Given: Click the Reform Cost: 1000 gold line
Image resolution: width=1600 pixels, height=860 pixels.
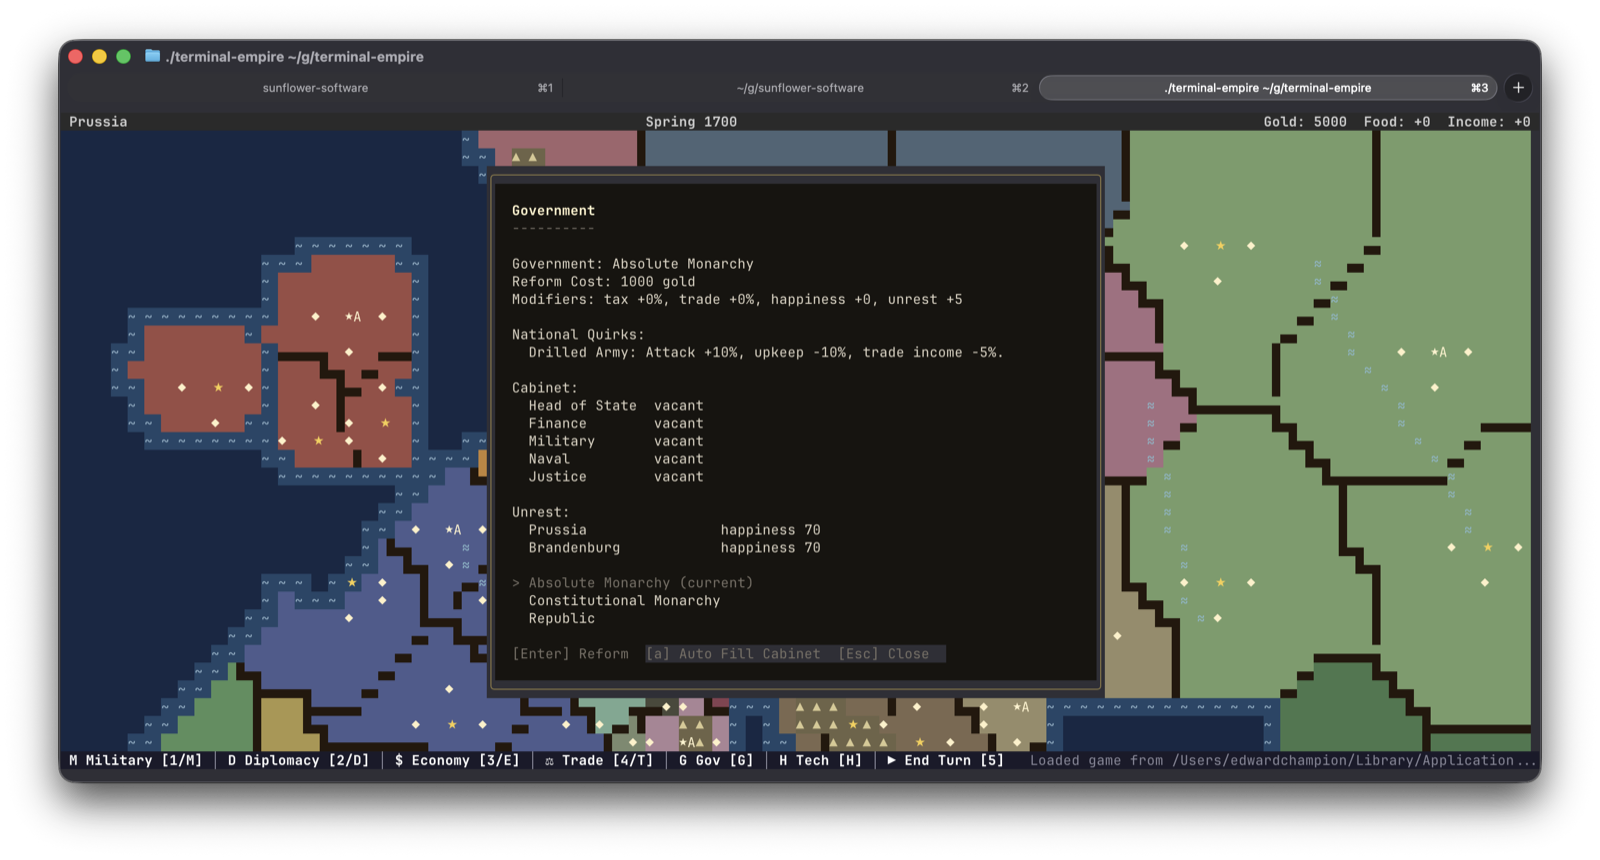Looking at the screenshot, I should point(603,282).
